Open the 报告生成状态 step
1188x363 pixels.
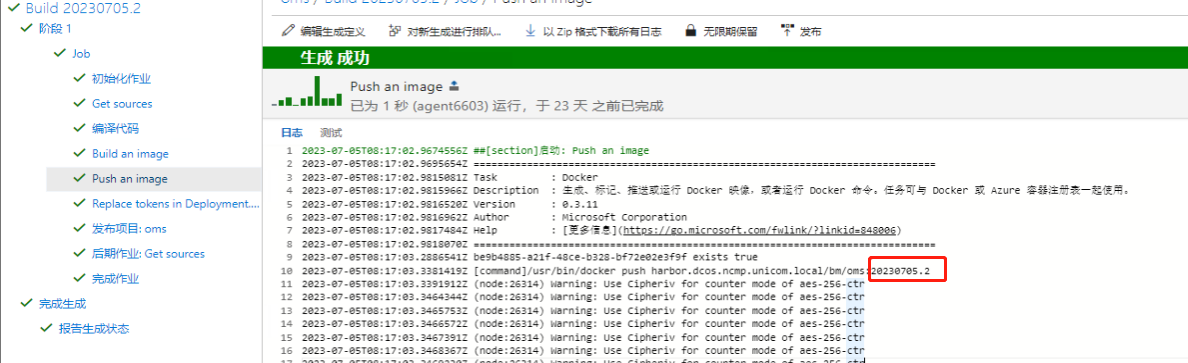94,329
